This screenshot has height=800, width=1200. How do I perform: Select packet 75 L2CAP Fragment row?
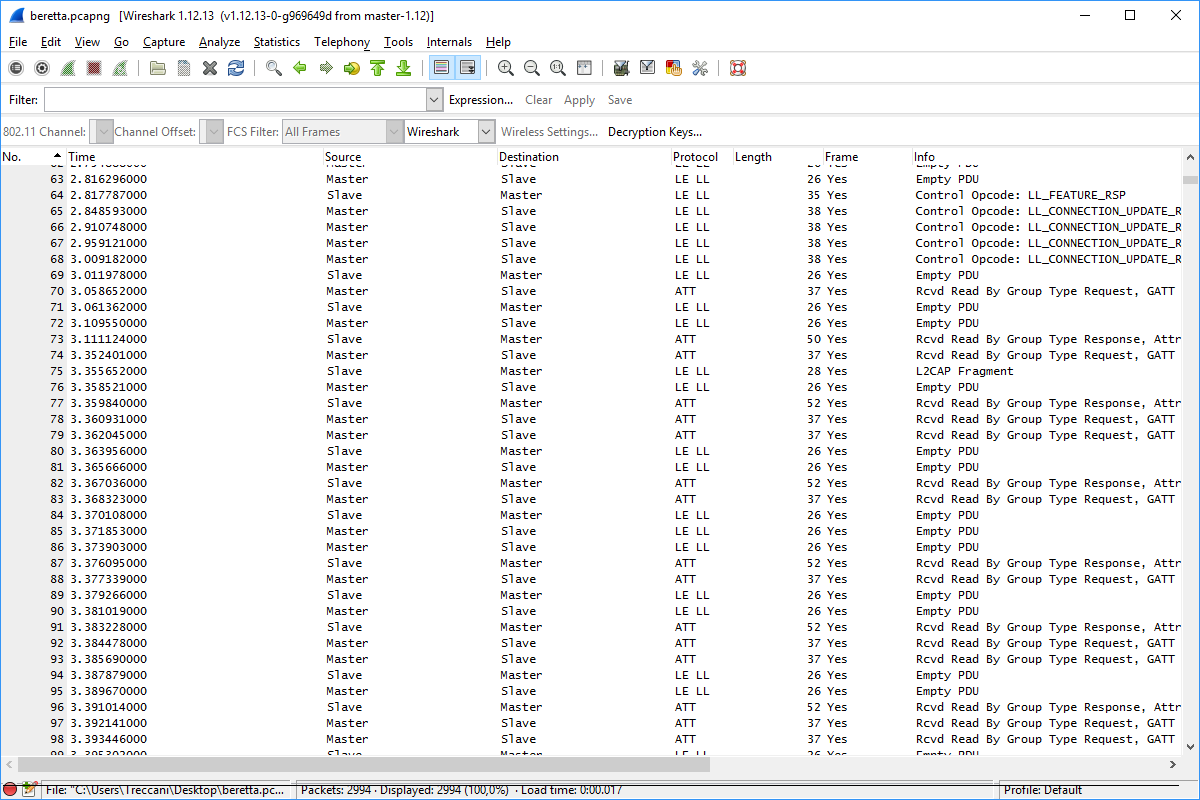(x=591, y=371)
